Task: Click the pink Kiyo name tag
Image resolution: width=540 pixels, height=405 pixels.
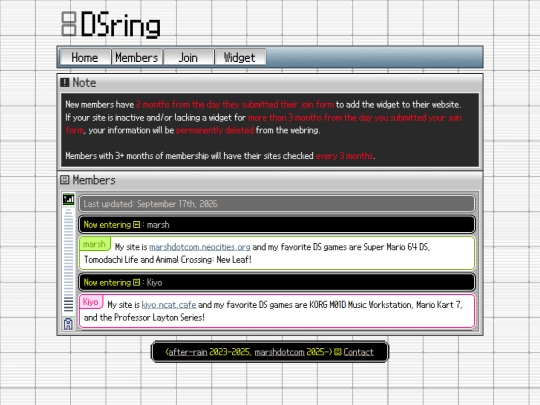Action: (91, 302)
